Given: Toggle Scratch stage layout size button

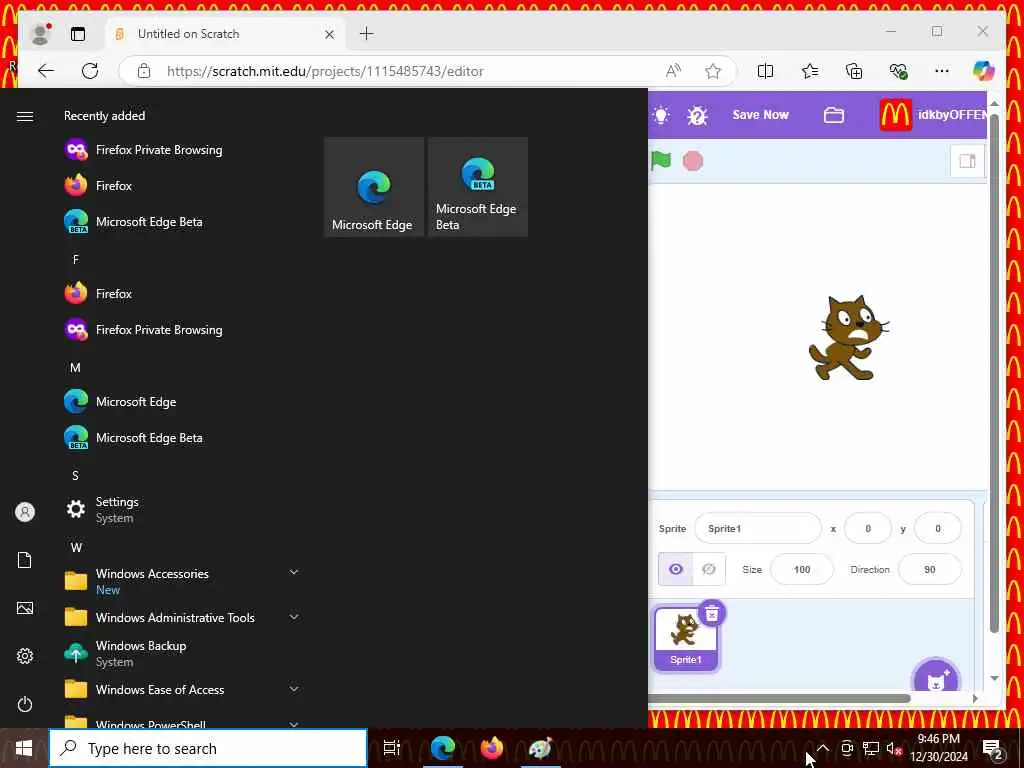Looking at the screenshot, I should coord(967,161).
